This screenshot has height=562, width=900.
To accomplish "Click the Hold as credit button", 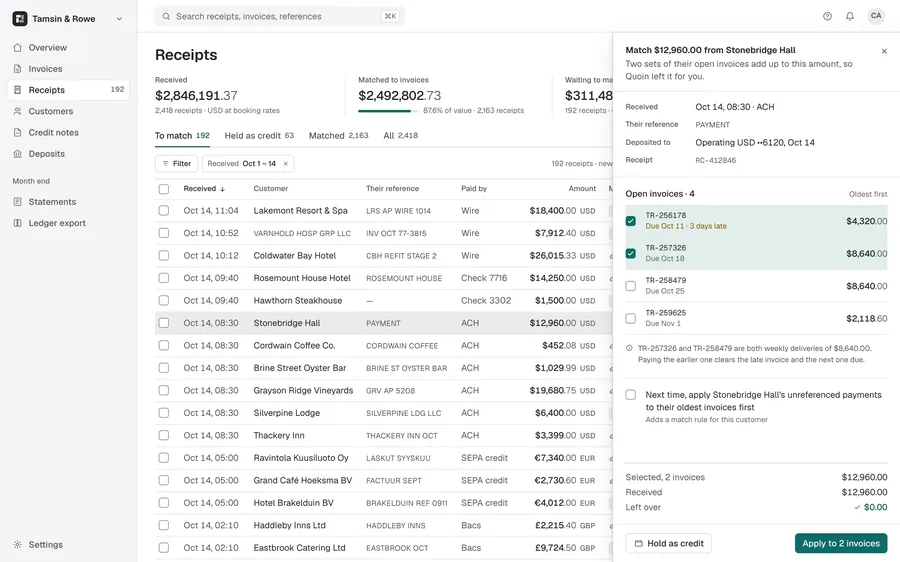I will (x=669, y=544).
